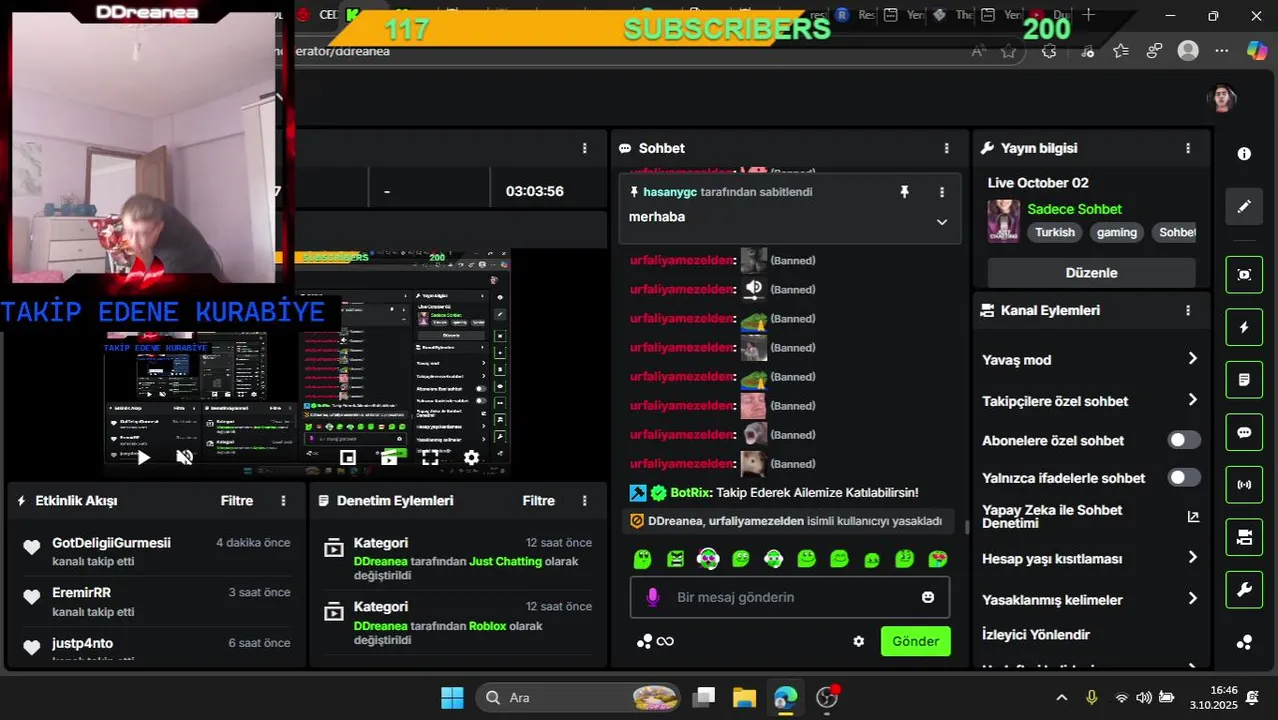Open external link for Yapay Zeka Sohbet Denetimi
The height and width of the screenshot is (720, 1278).
pyautogui.click(x=1193, y=517)
